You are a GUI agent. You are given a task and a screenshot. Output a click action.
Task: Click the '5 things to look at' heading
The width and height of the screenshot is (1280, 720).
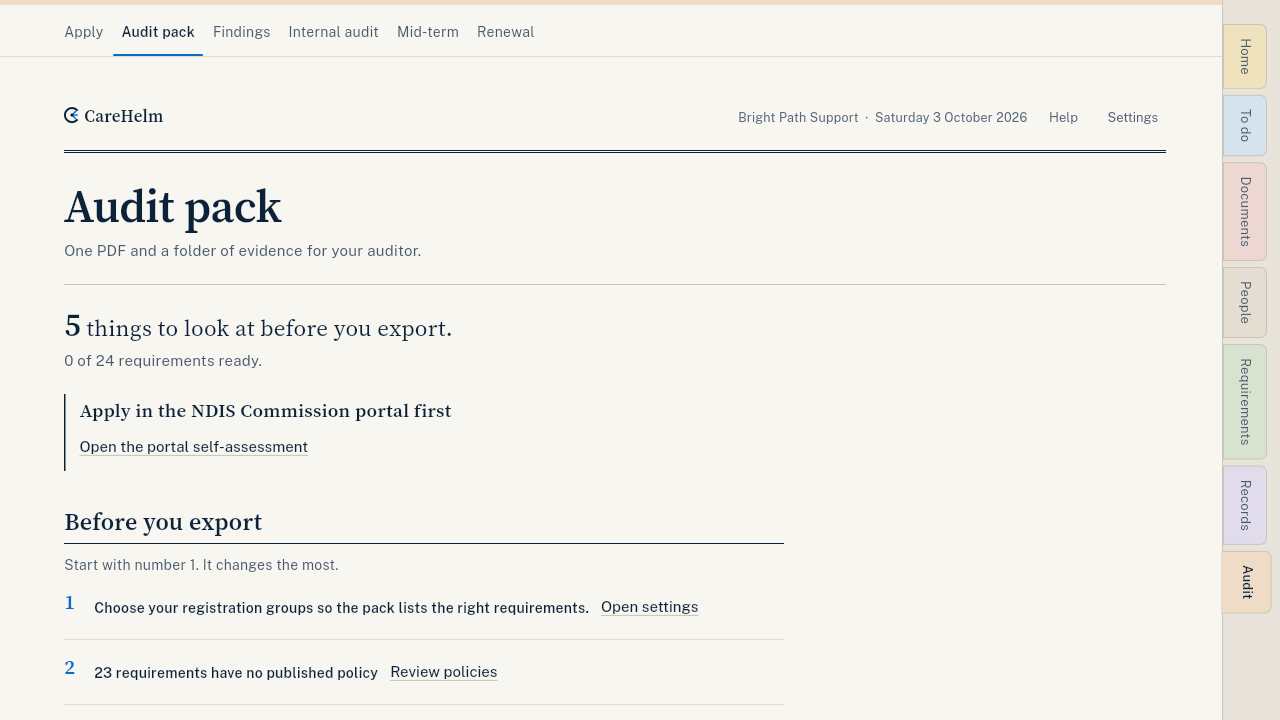click(x=258, y=327)
